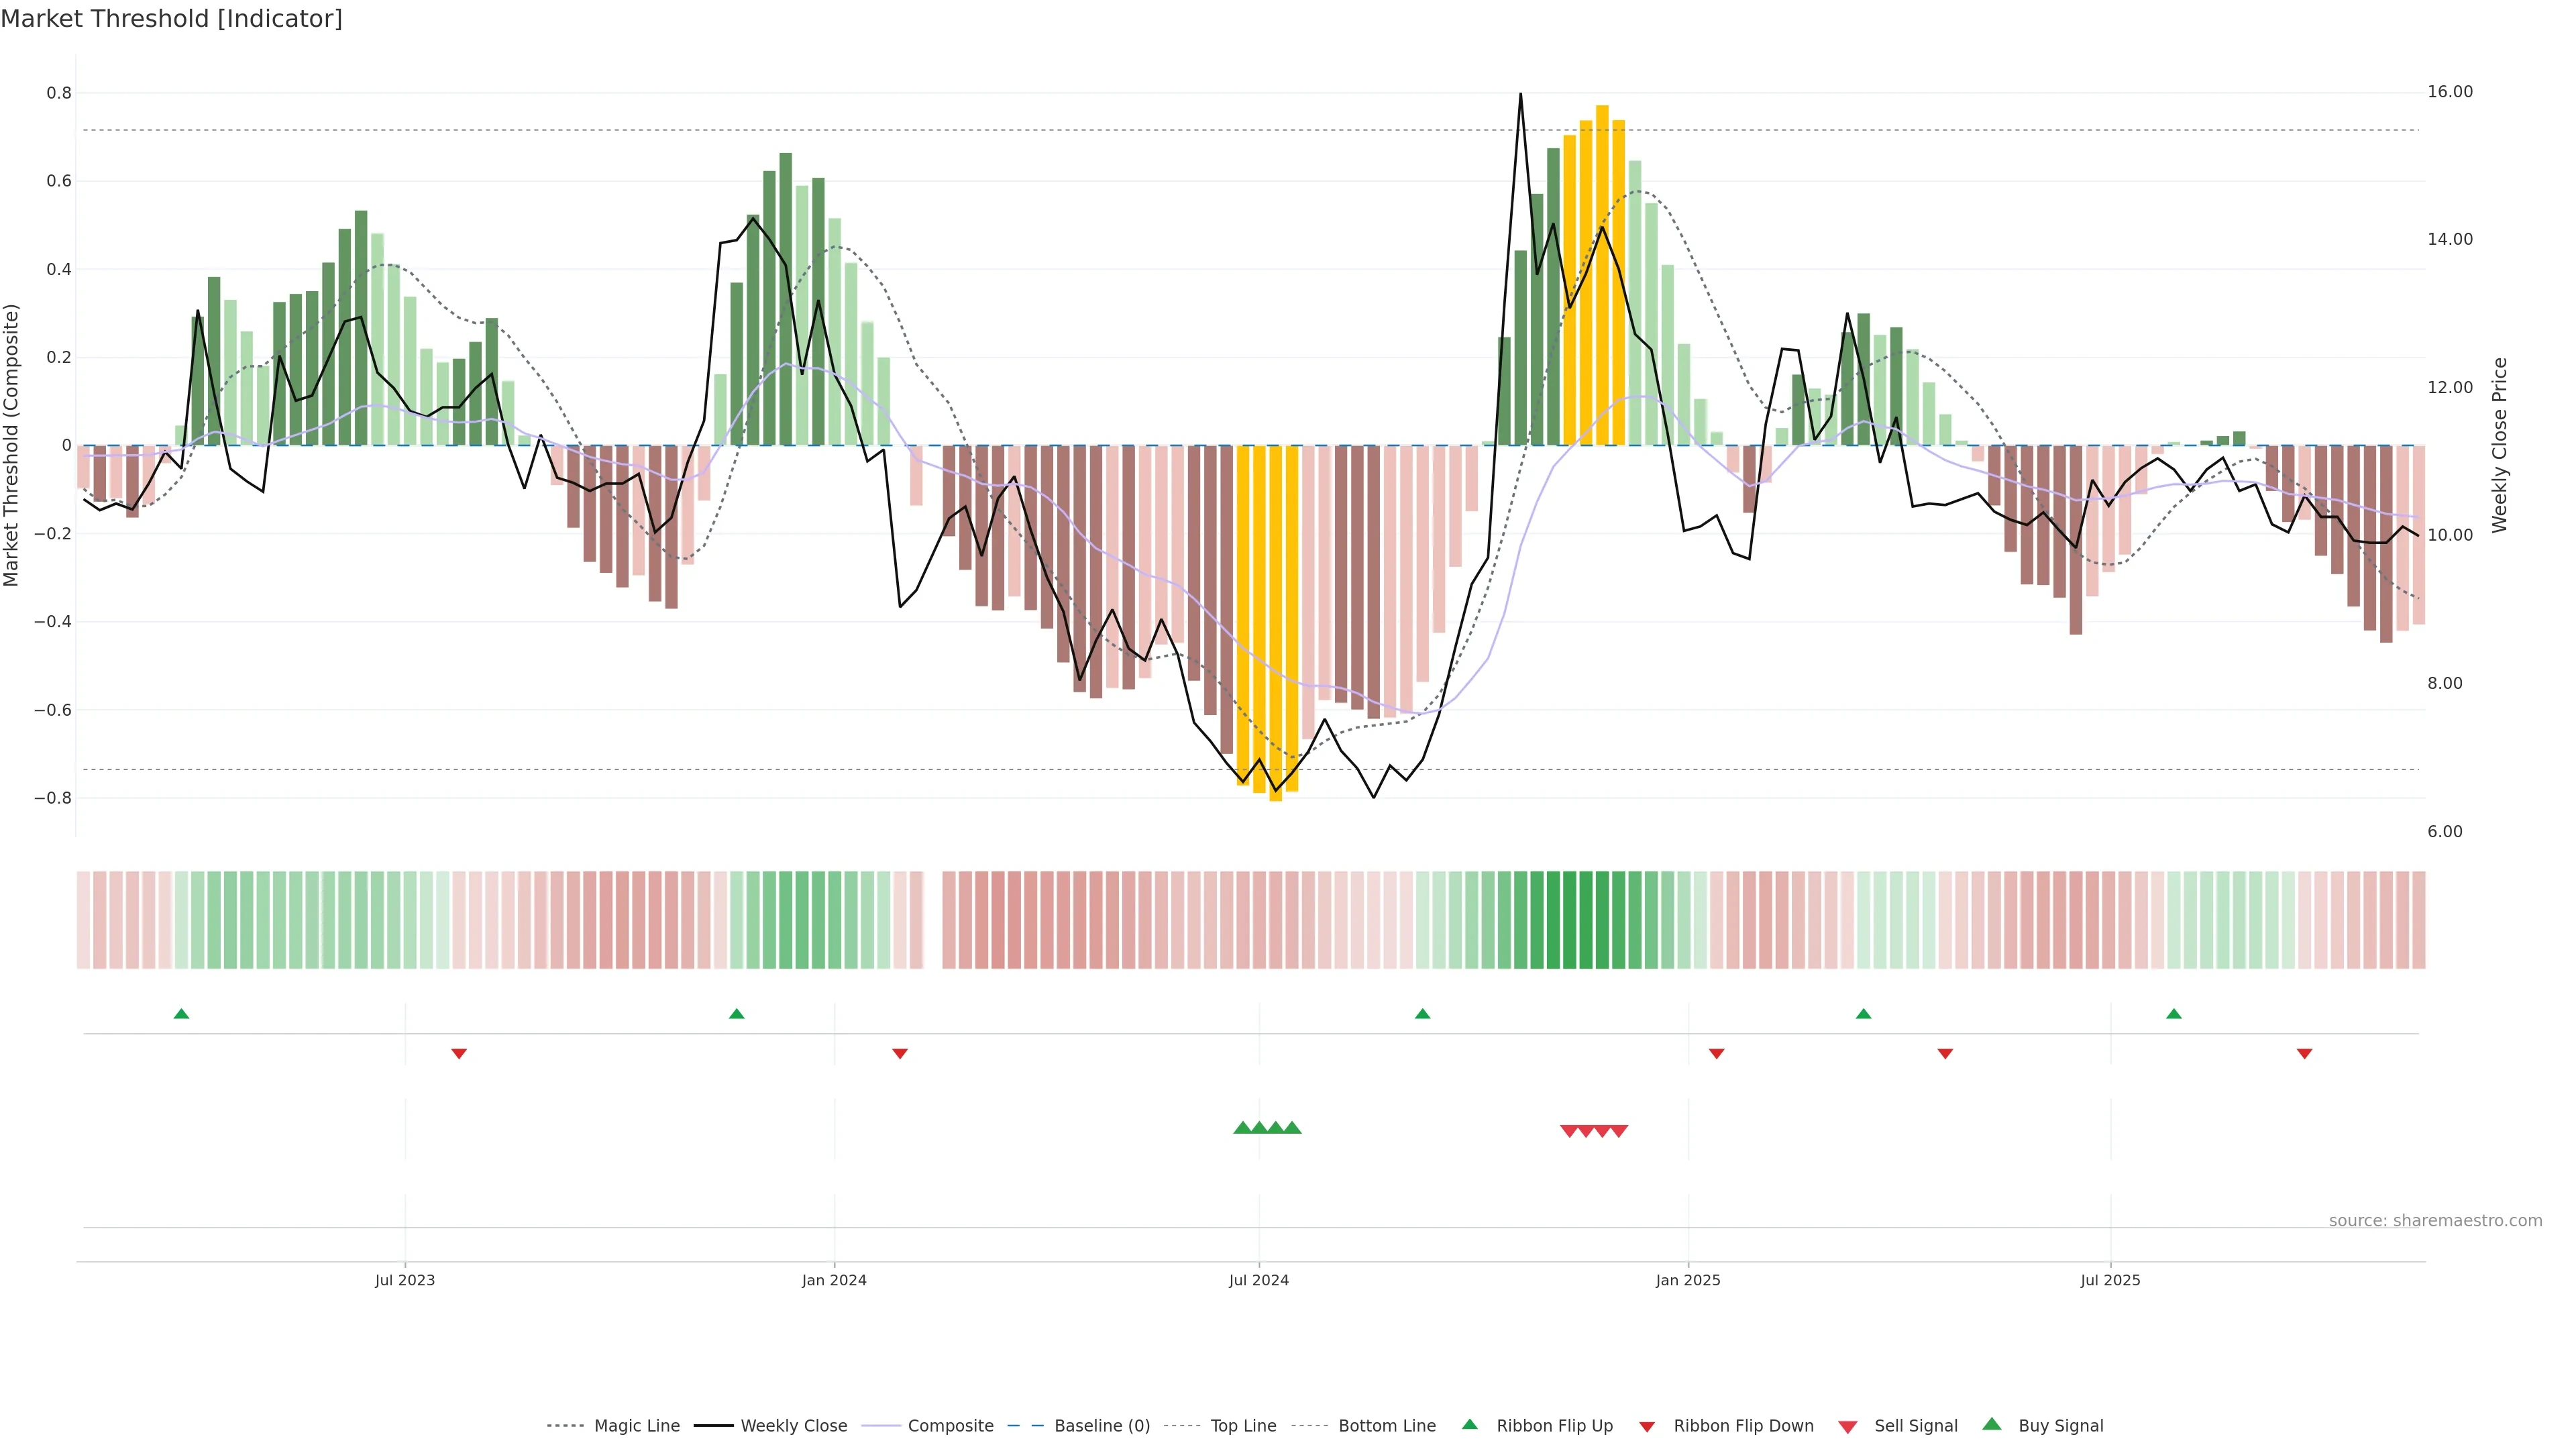Click the Market Threshold [Indicator] title
Image resolution: width=2576 pixels, height=1449 pixels.
171,19
